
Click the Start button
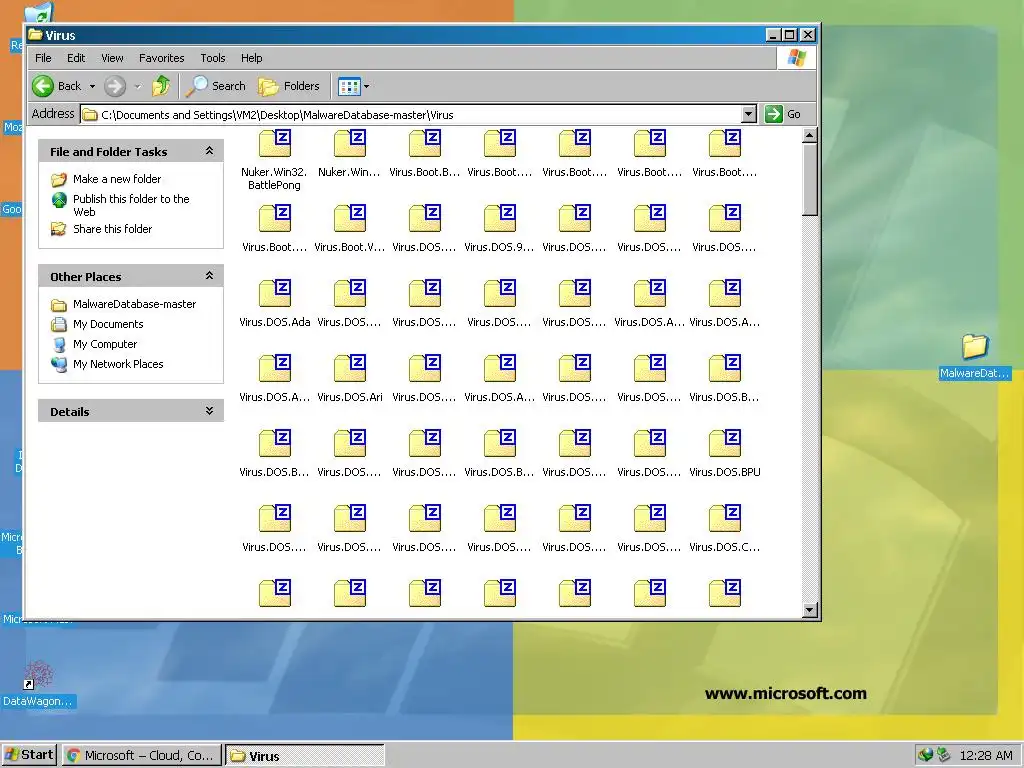coord(29,755)
